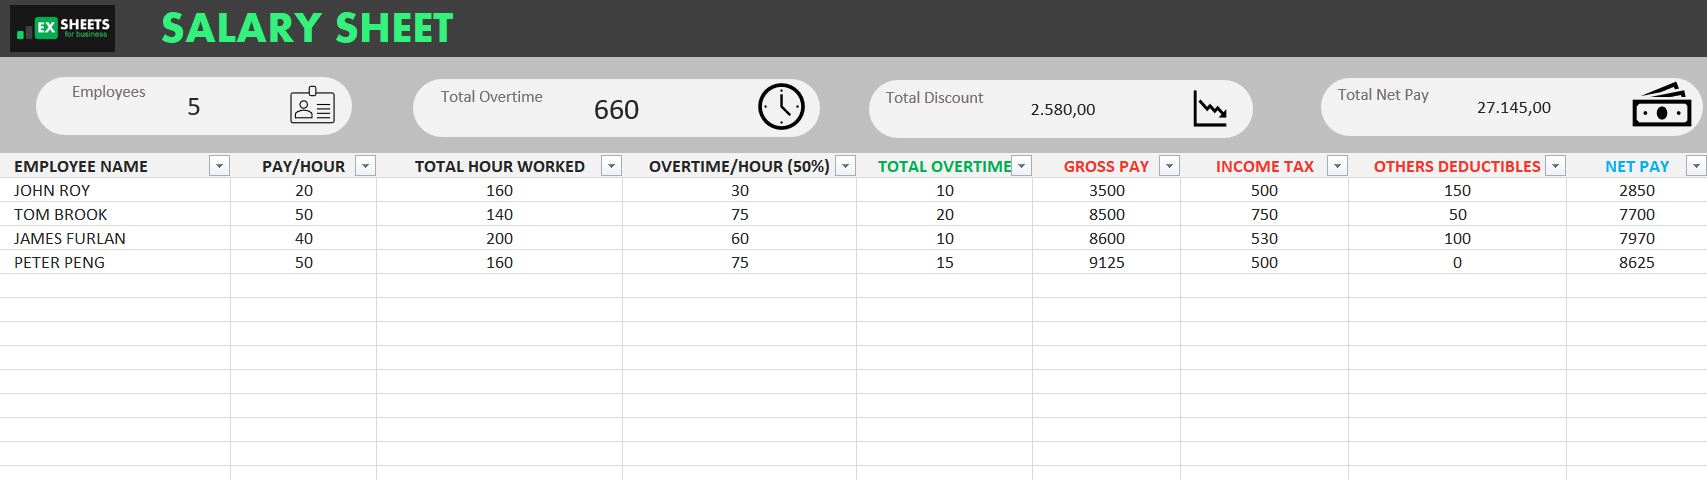Select the gross pay cell 9125
This screenshot has height=480, width=1707.
point(1107,262)
